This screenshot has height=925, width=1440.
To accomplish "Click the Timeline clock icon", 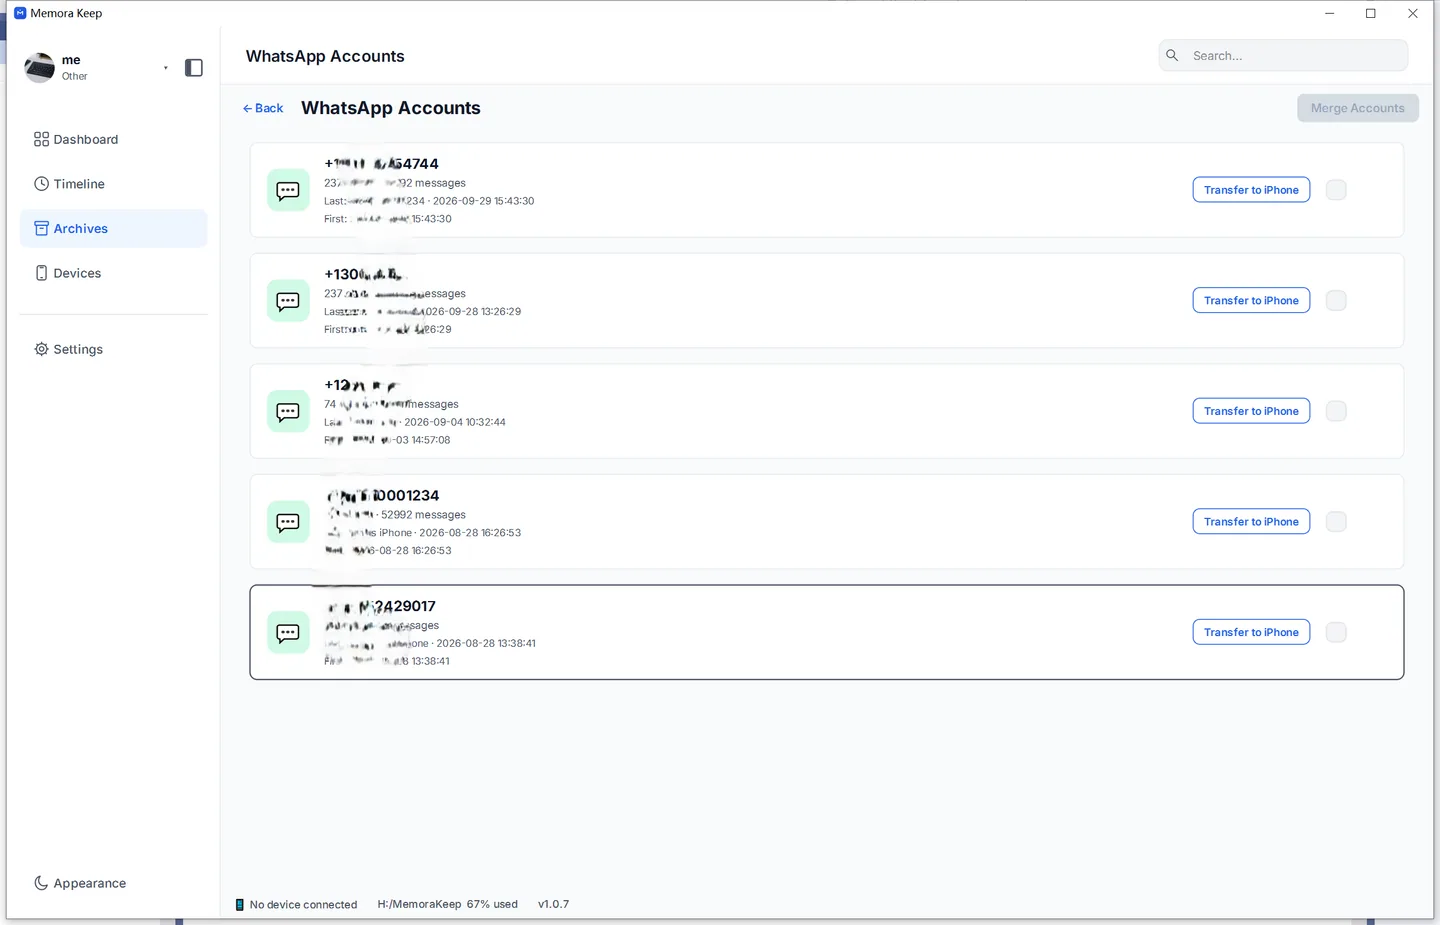I will click(x=41, y=184).
